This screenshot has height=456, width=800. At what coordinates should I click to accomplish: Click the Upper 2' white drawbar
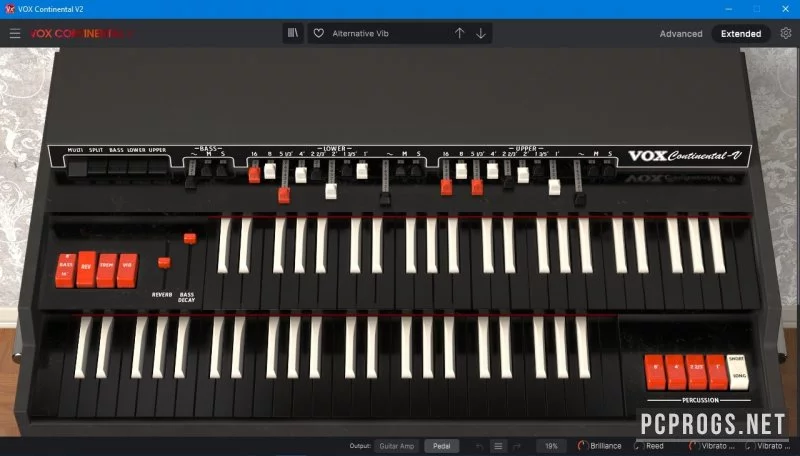[x=523, y=175]
